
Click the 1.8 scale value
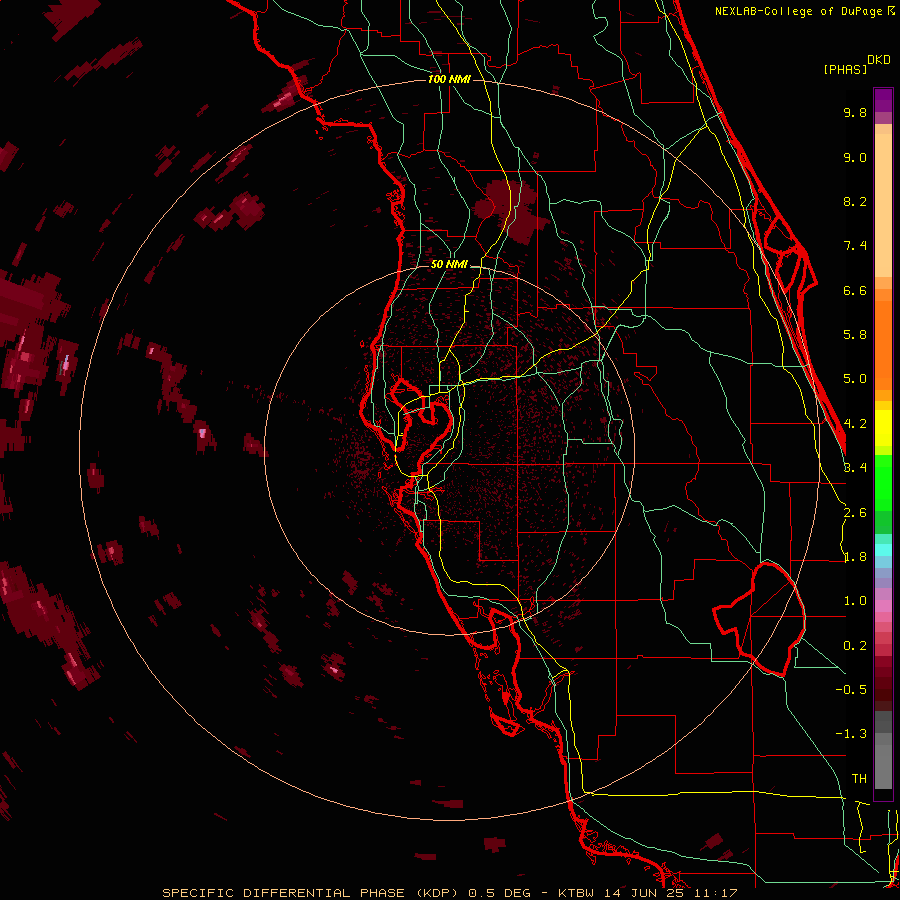855,557
